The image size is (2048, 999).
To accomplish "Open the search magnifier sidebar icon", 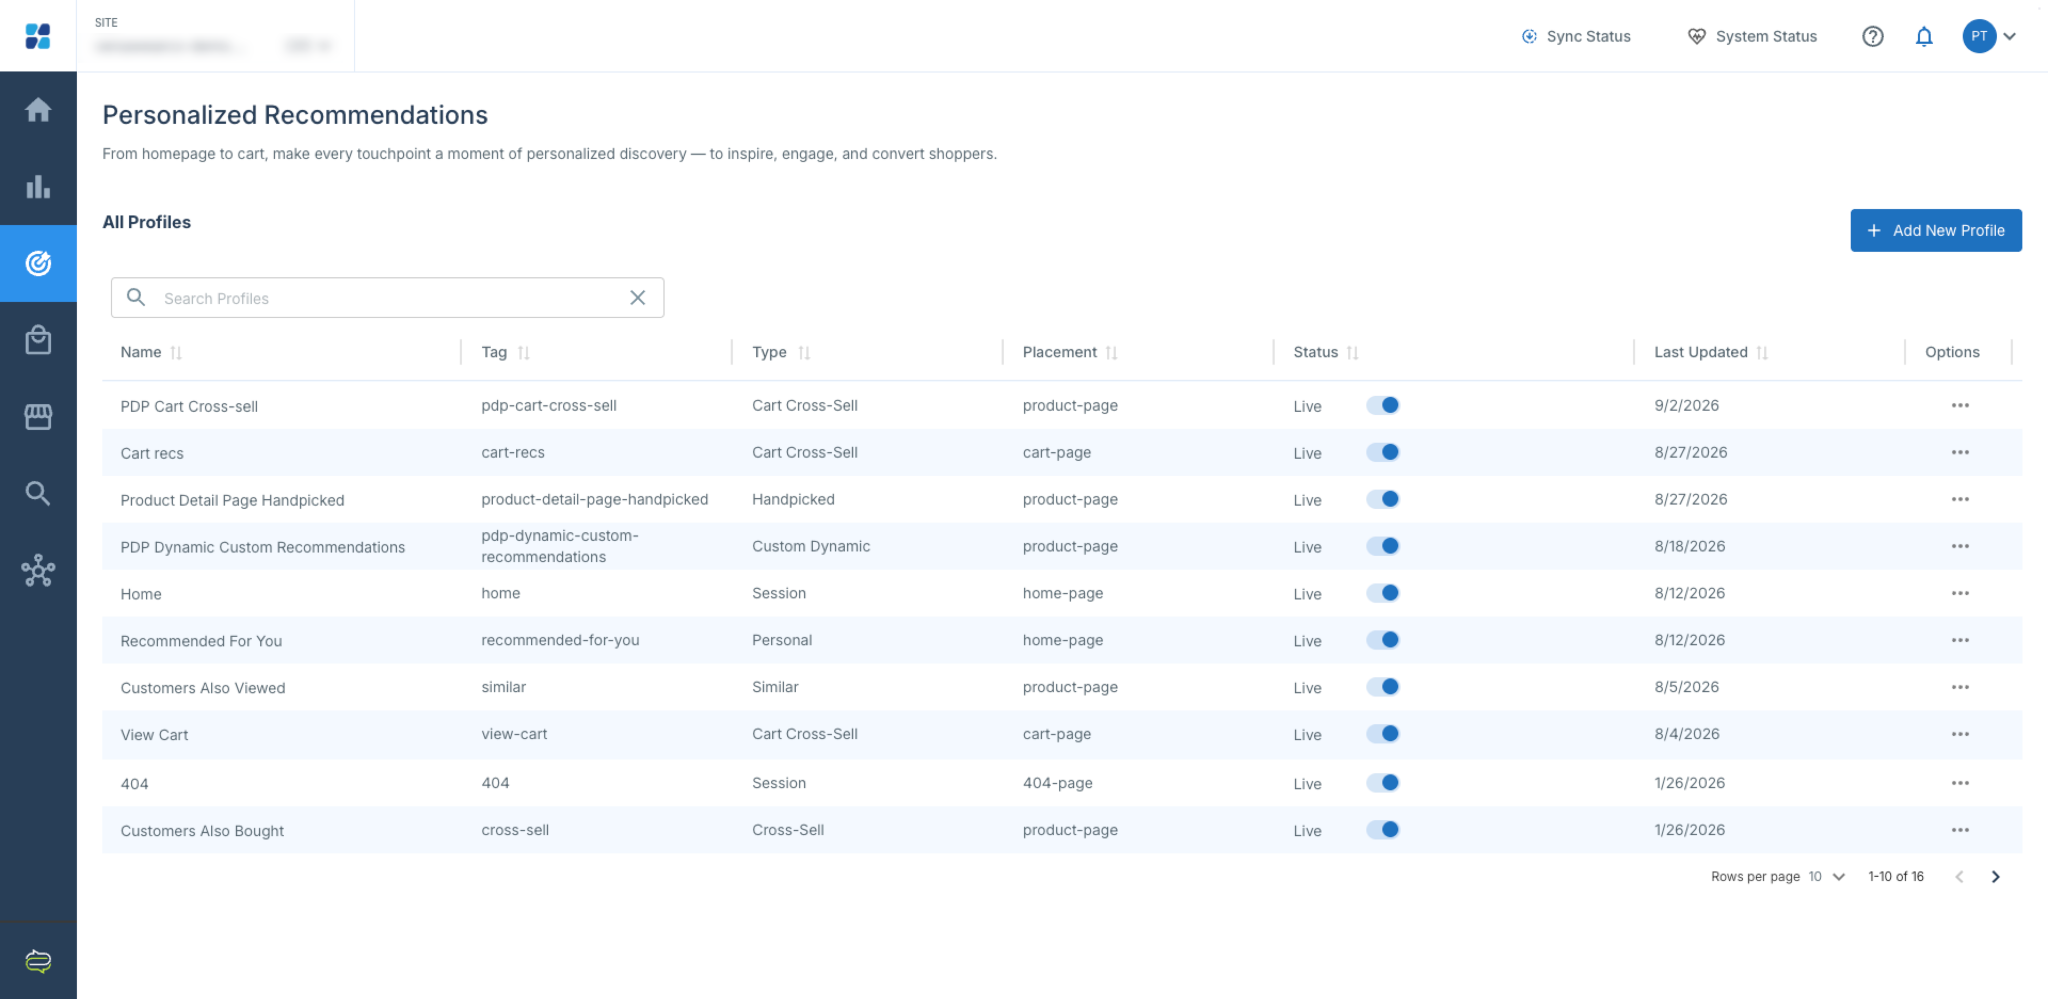I will click(38, 493).
